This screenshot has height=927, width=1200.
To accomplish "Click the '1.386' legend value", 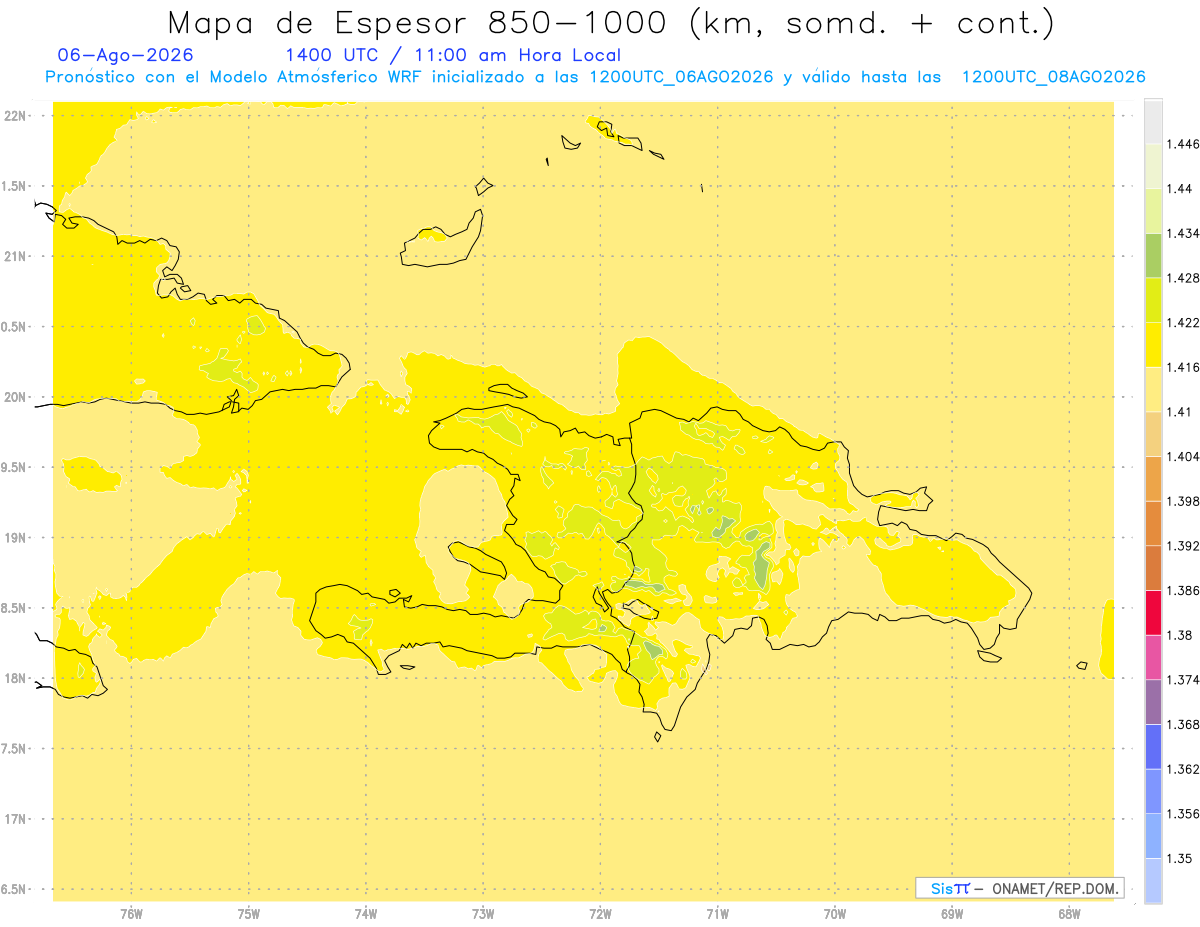I will tap(1182, 591).
